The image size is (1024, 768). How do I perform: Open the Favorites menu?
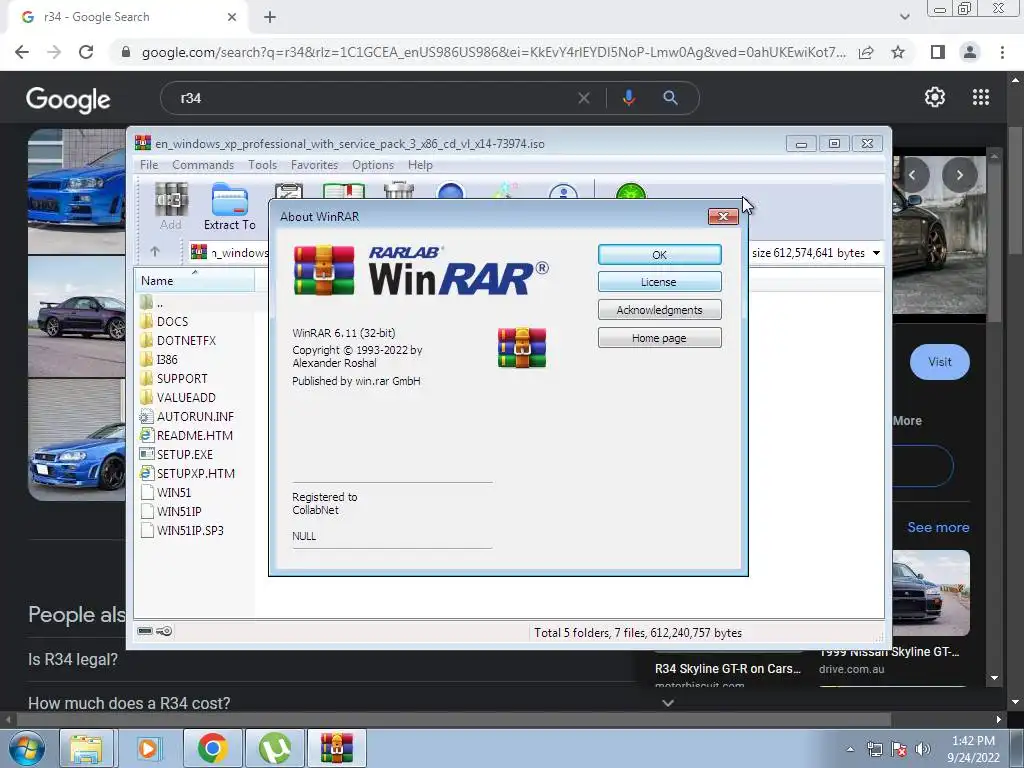315,165
